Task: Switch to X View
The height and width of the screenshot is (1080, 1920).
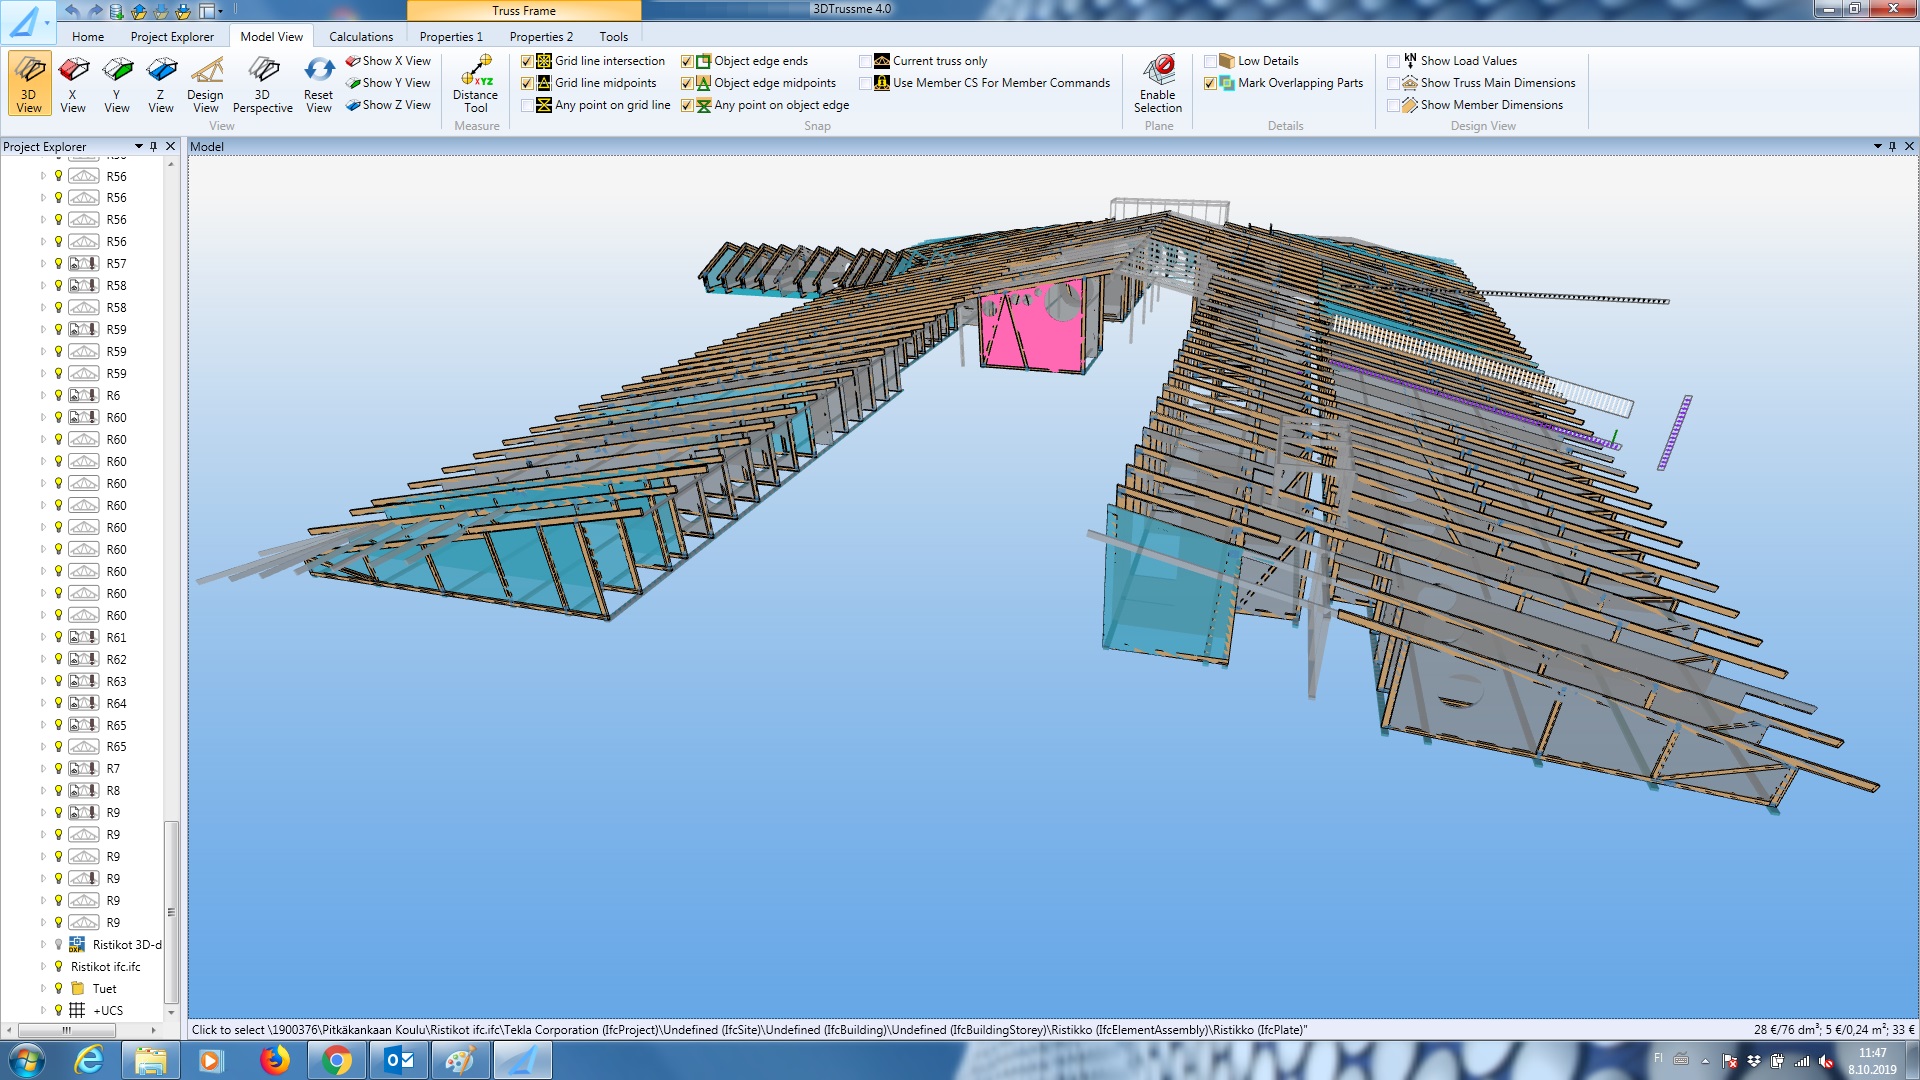Action: point(73,83)
